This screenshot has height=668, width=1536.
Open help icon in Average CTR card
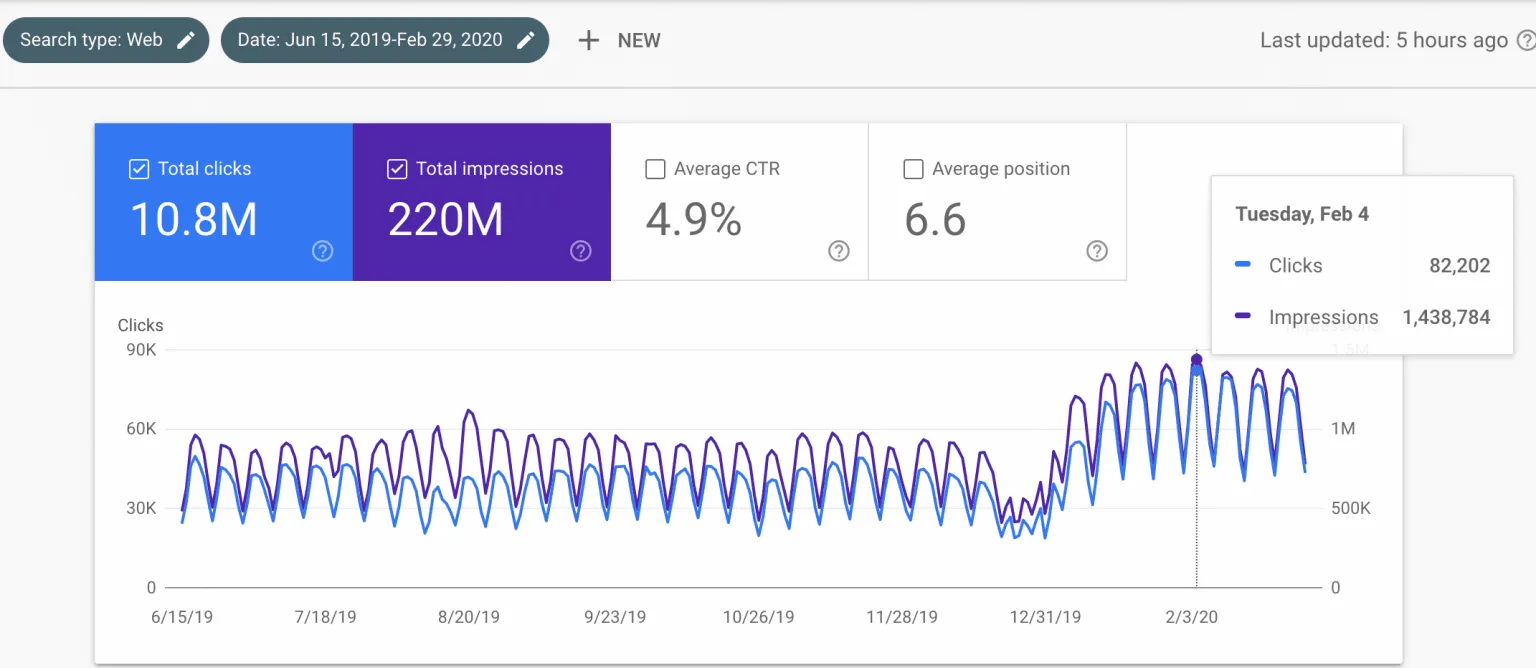pyautogui.click(x=839, y=251)
